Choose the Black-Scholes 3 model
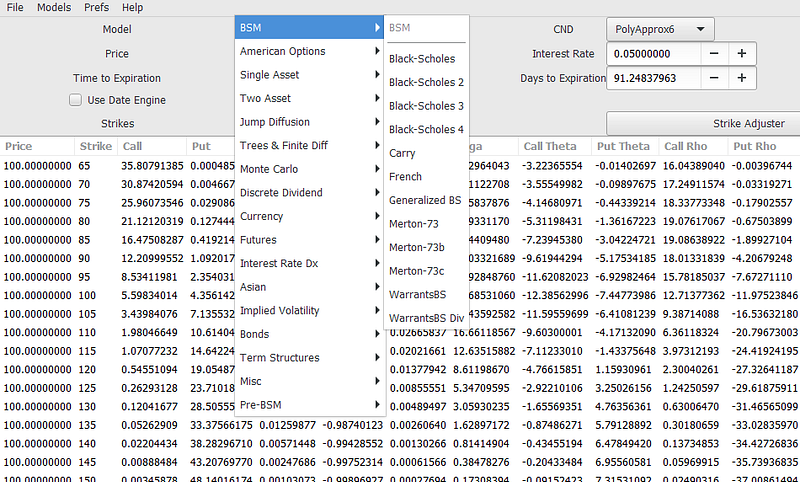 click(426, 106)
